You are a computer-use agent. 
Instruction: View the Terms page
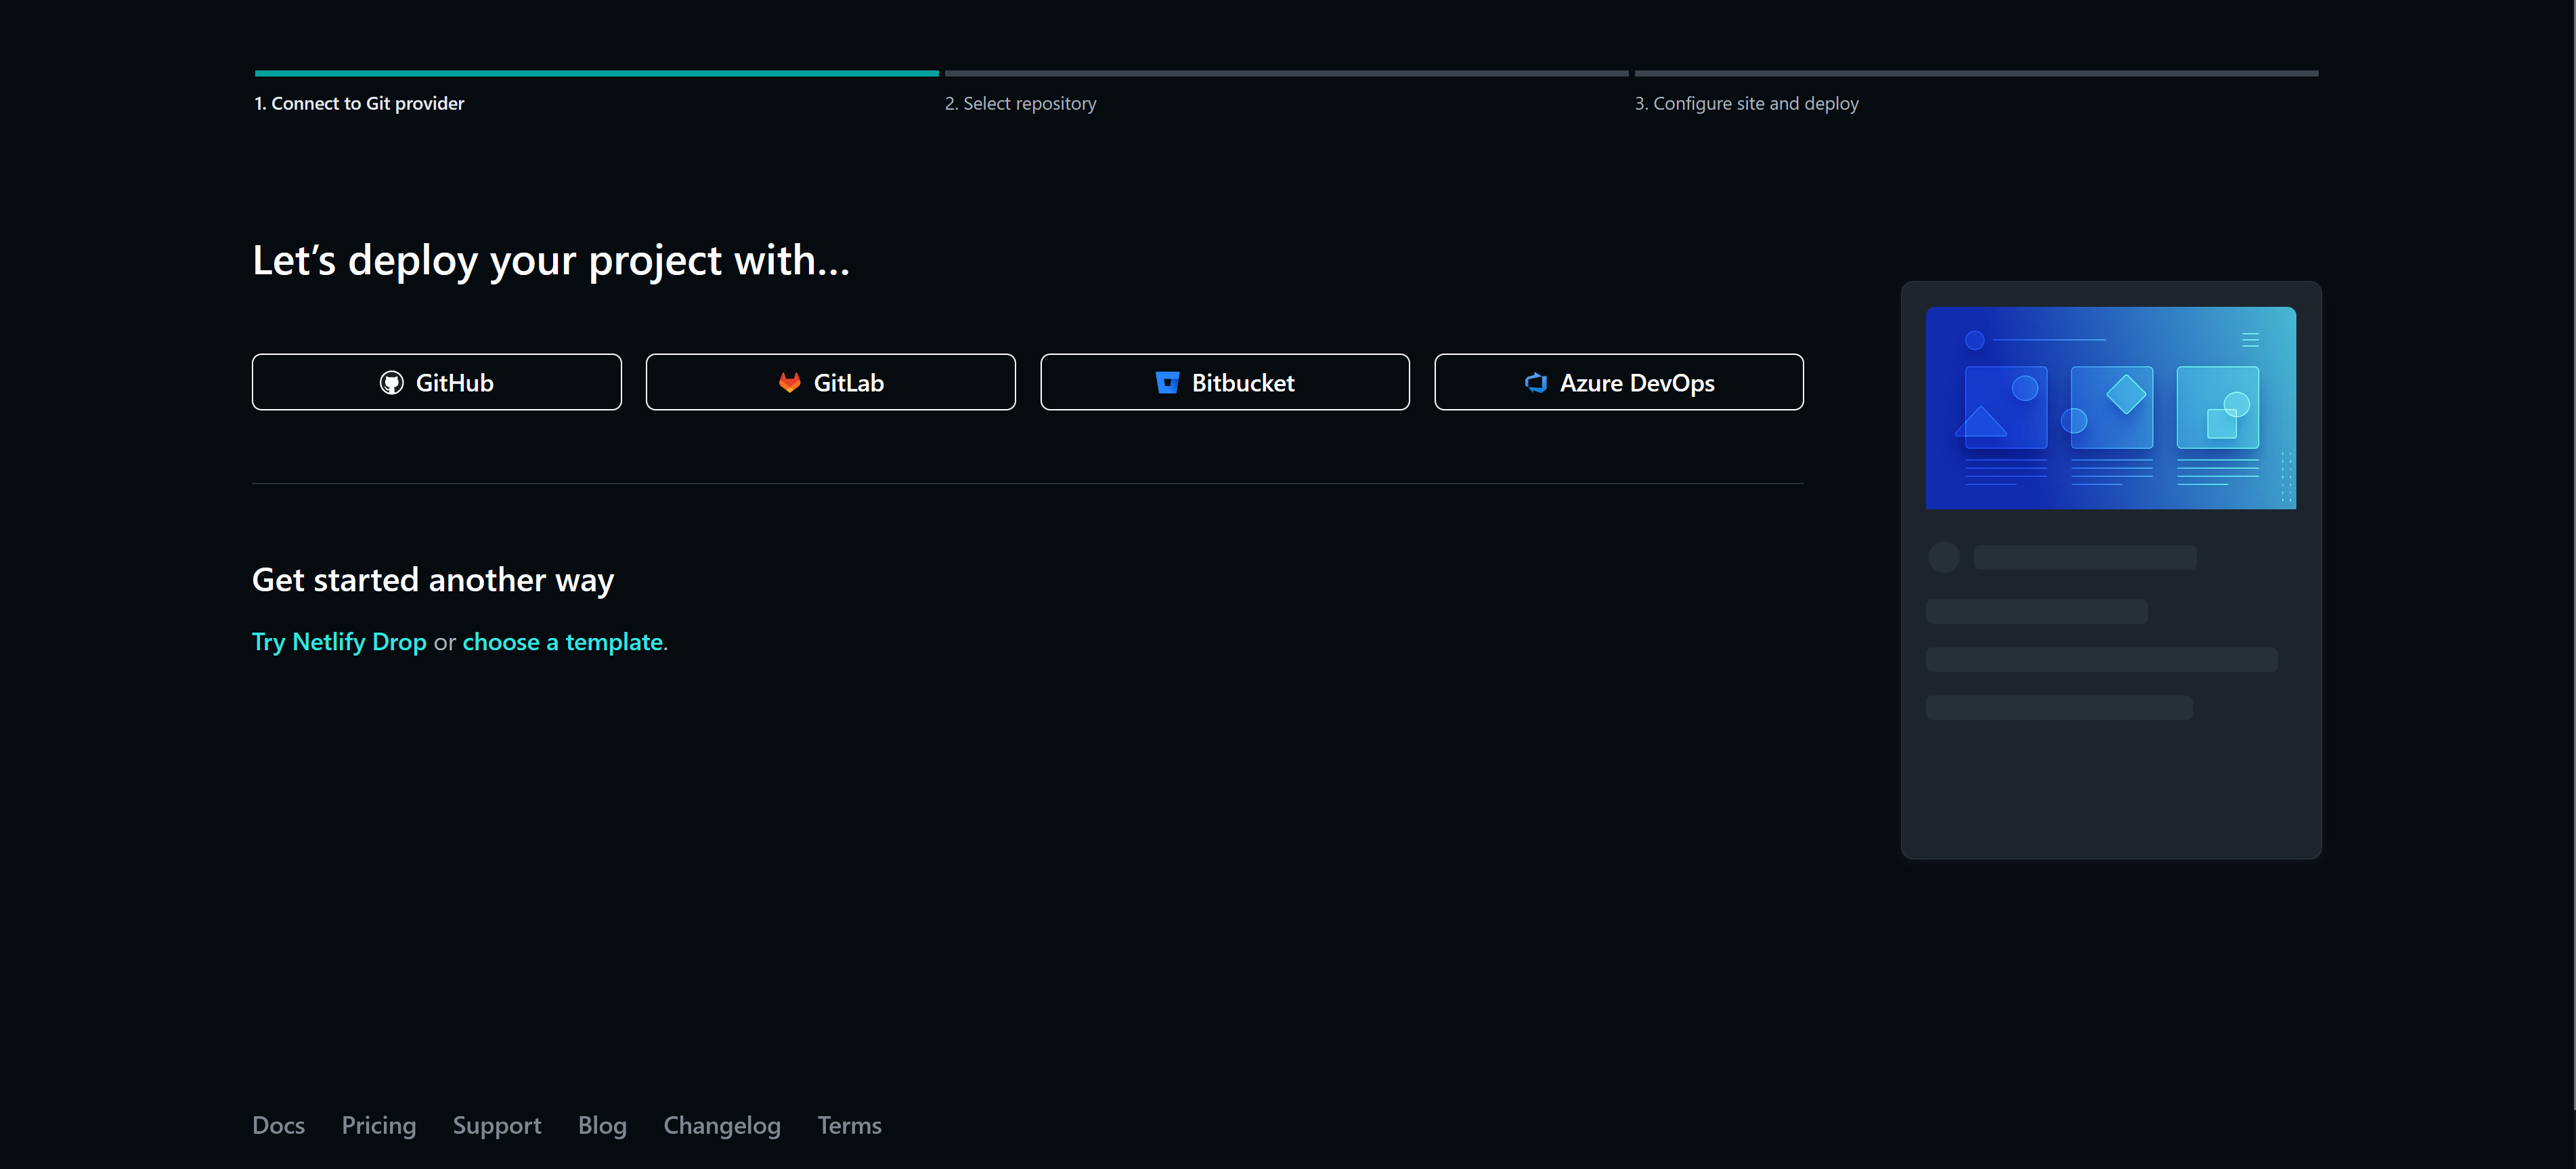(849, 1125)
